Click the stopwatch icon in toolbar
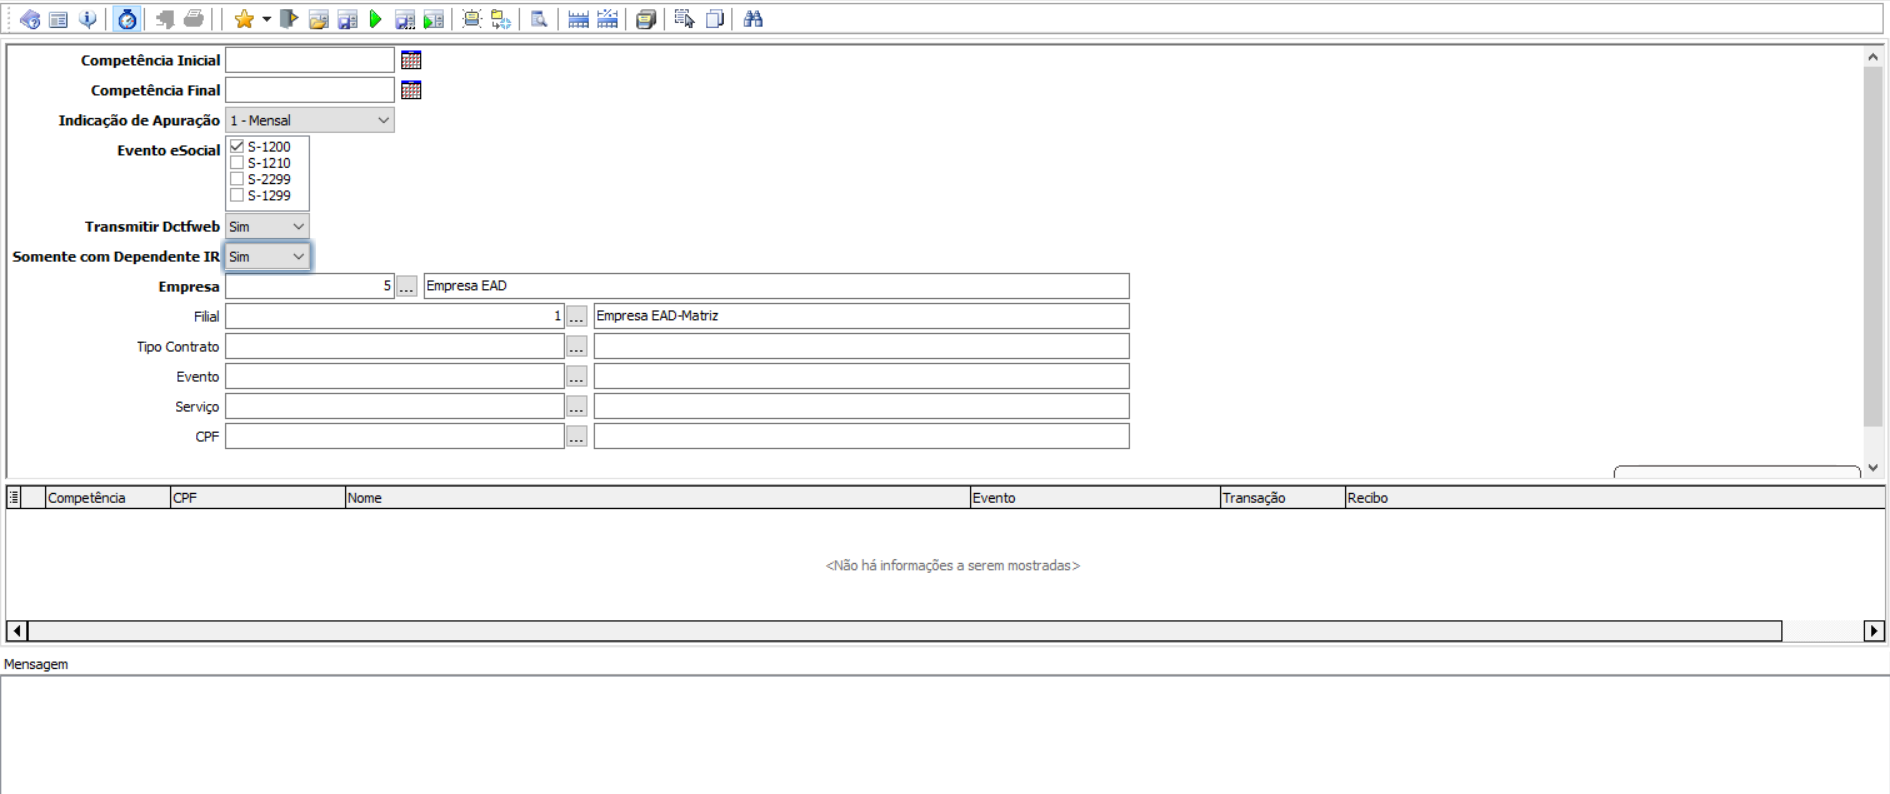 pyautogui.click(x=127, y=19)
